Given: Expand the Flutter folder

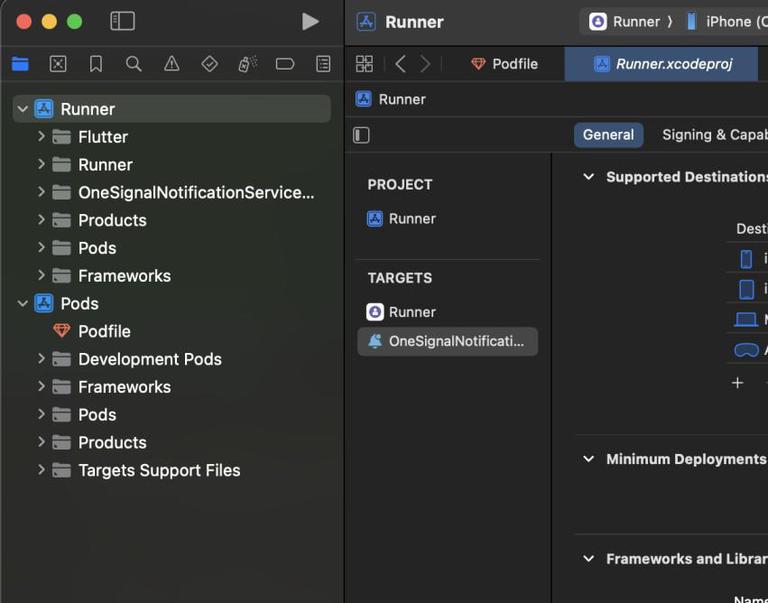Looking at the screenshot, I should click(x=41, y=136).
